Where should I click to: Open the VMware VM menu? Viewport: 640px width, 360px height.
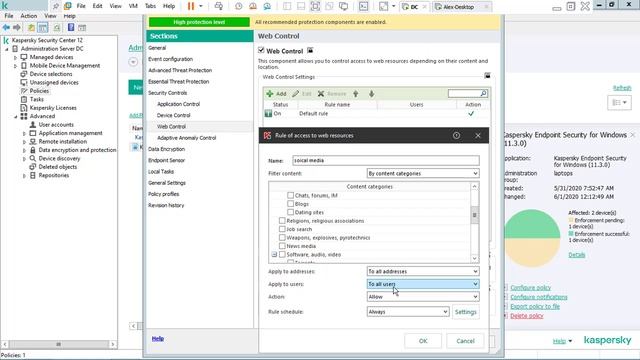coord(133,6)
